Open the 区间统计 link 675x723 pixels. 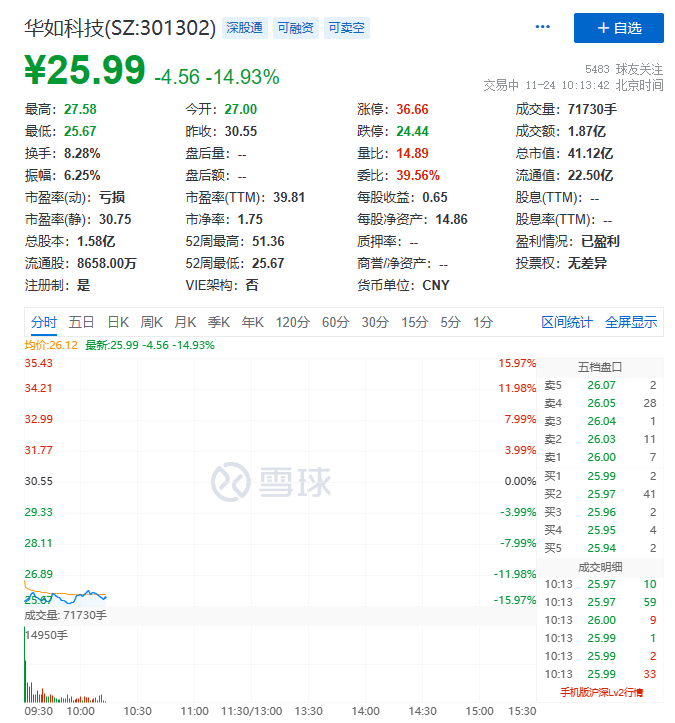(567, 322)
